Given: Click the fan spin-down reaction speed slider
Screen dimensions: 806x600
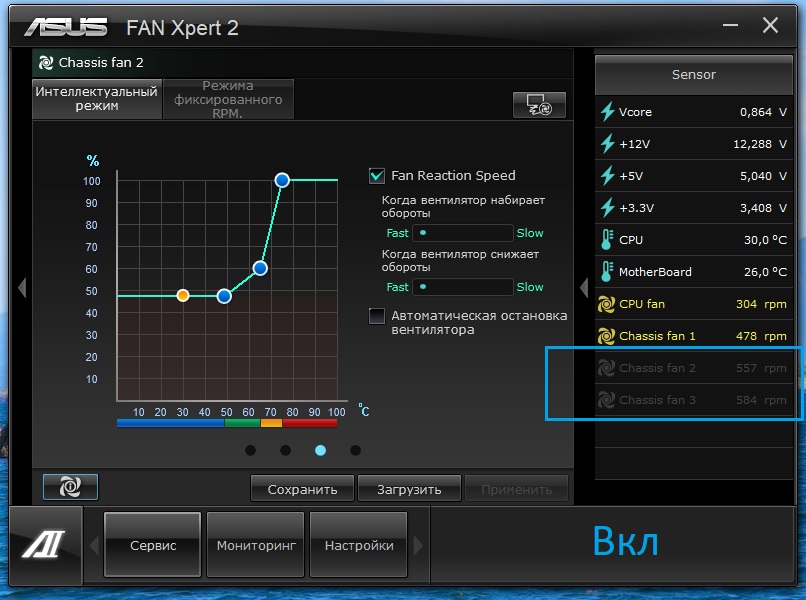Looking at the screenshot, I should [463, 287].
